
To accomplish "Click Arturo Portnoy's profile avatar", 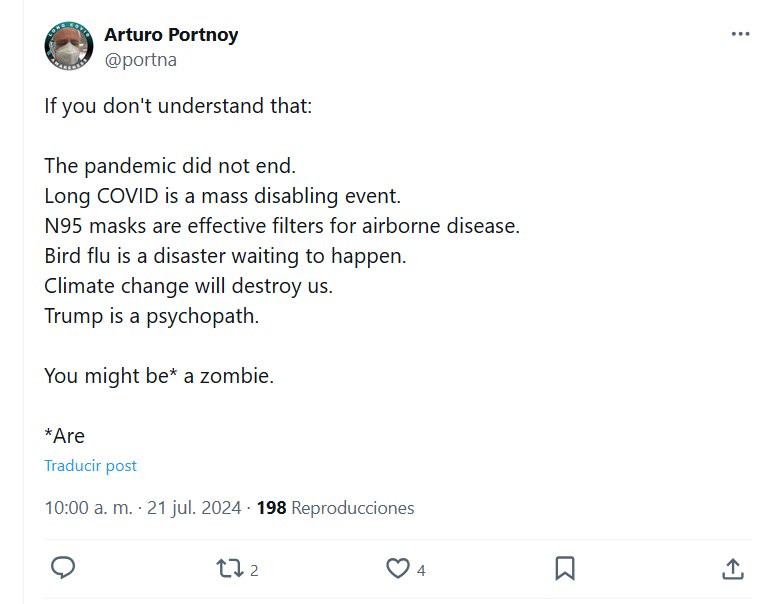I will [69, 46].
